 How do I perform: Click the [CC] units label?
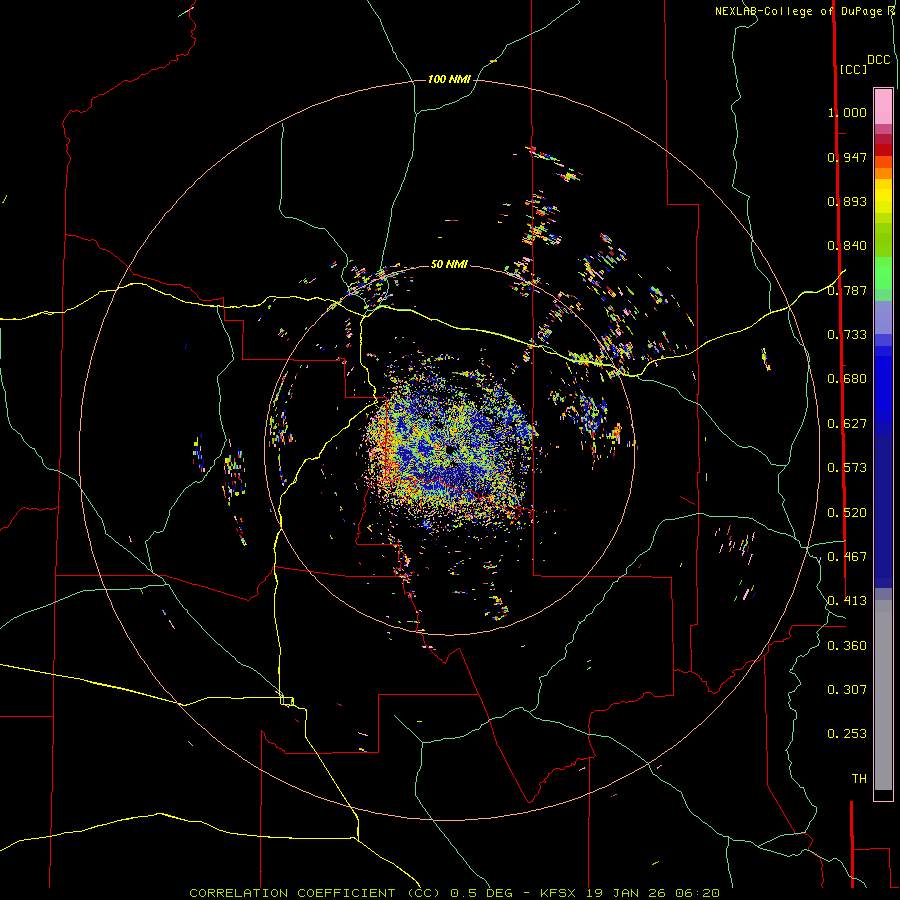pyautogui.click(x=854, y=69)
